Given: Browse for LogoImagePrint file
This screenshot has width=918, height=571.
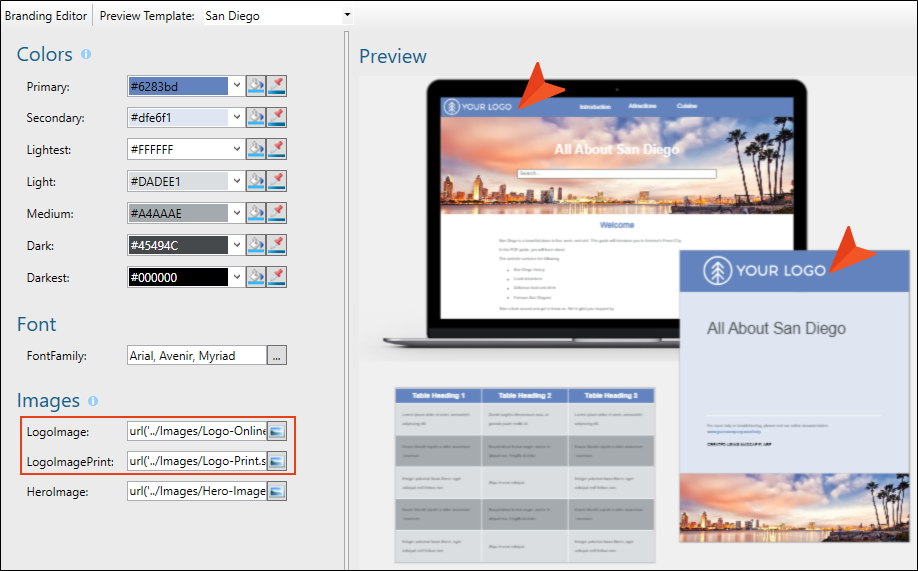Looking at the screenshot, I should point(277,461).
